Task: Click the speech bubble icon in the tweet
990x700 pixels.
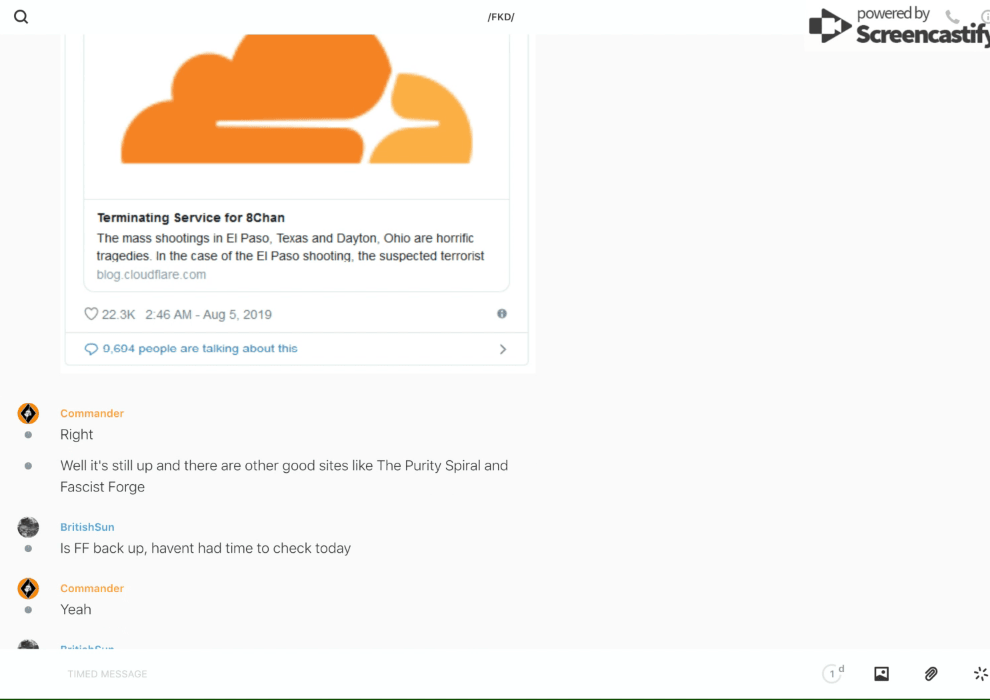Action: coord(91,349)
